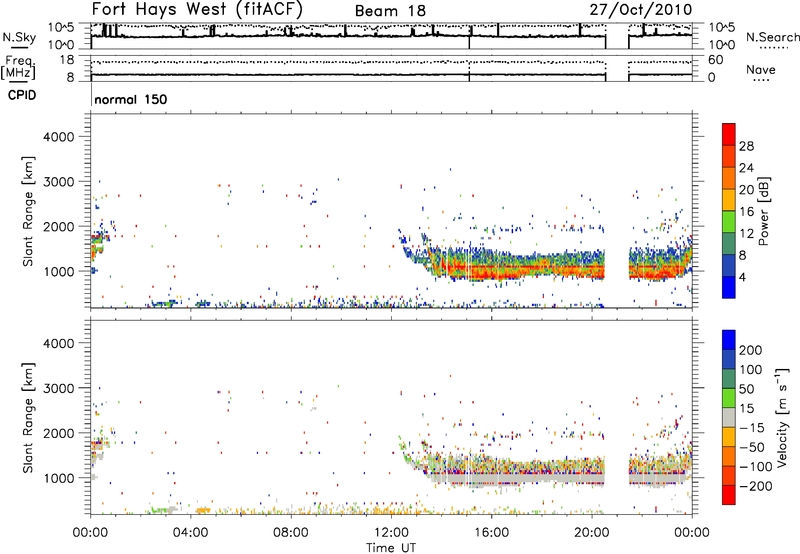Click the "2000" tick in velocity panel
Viewport: 800px width, 554px height.
pos(59,433)
